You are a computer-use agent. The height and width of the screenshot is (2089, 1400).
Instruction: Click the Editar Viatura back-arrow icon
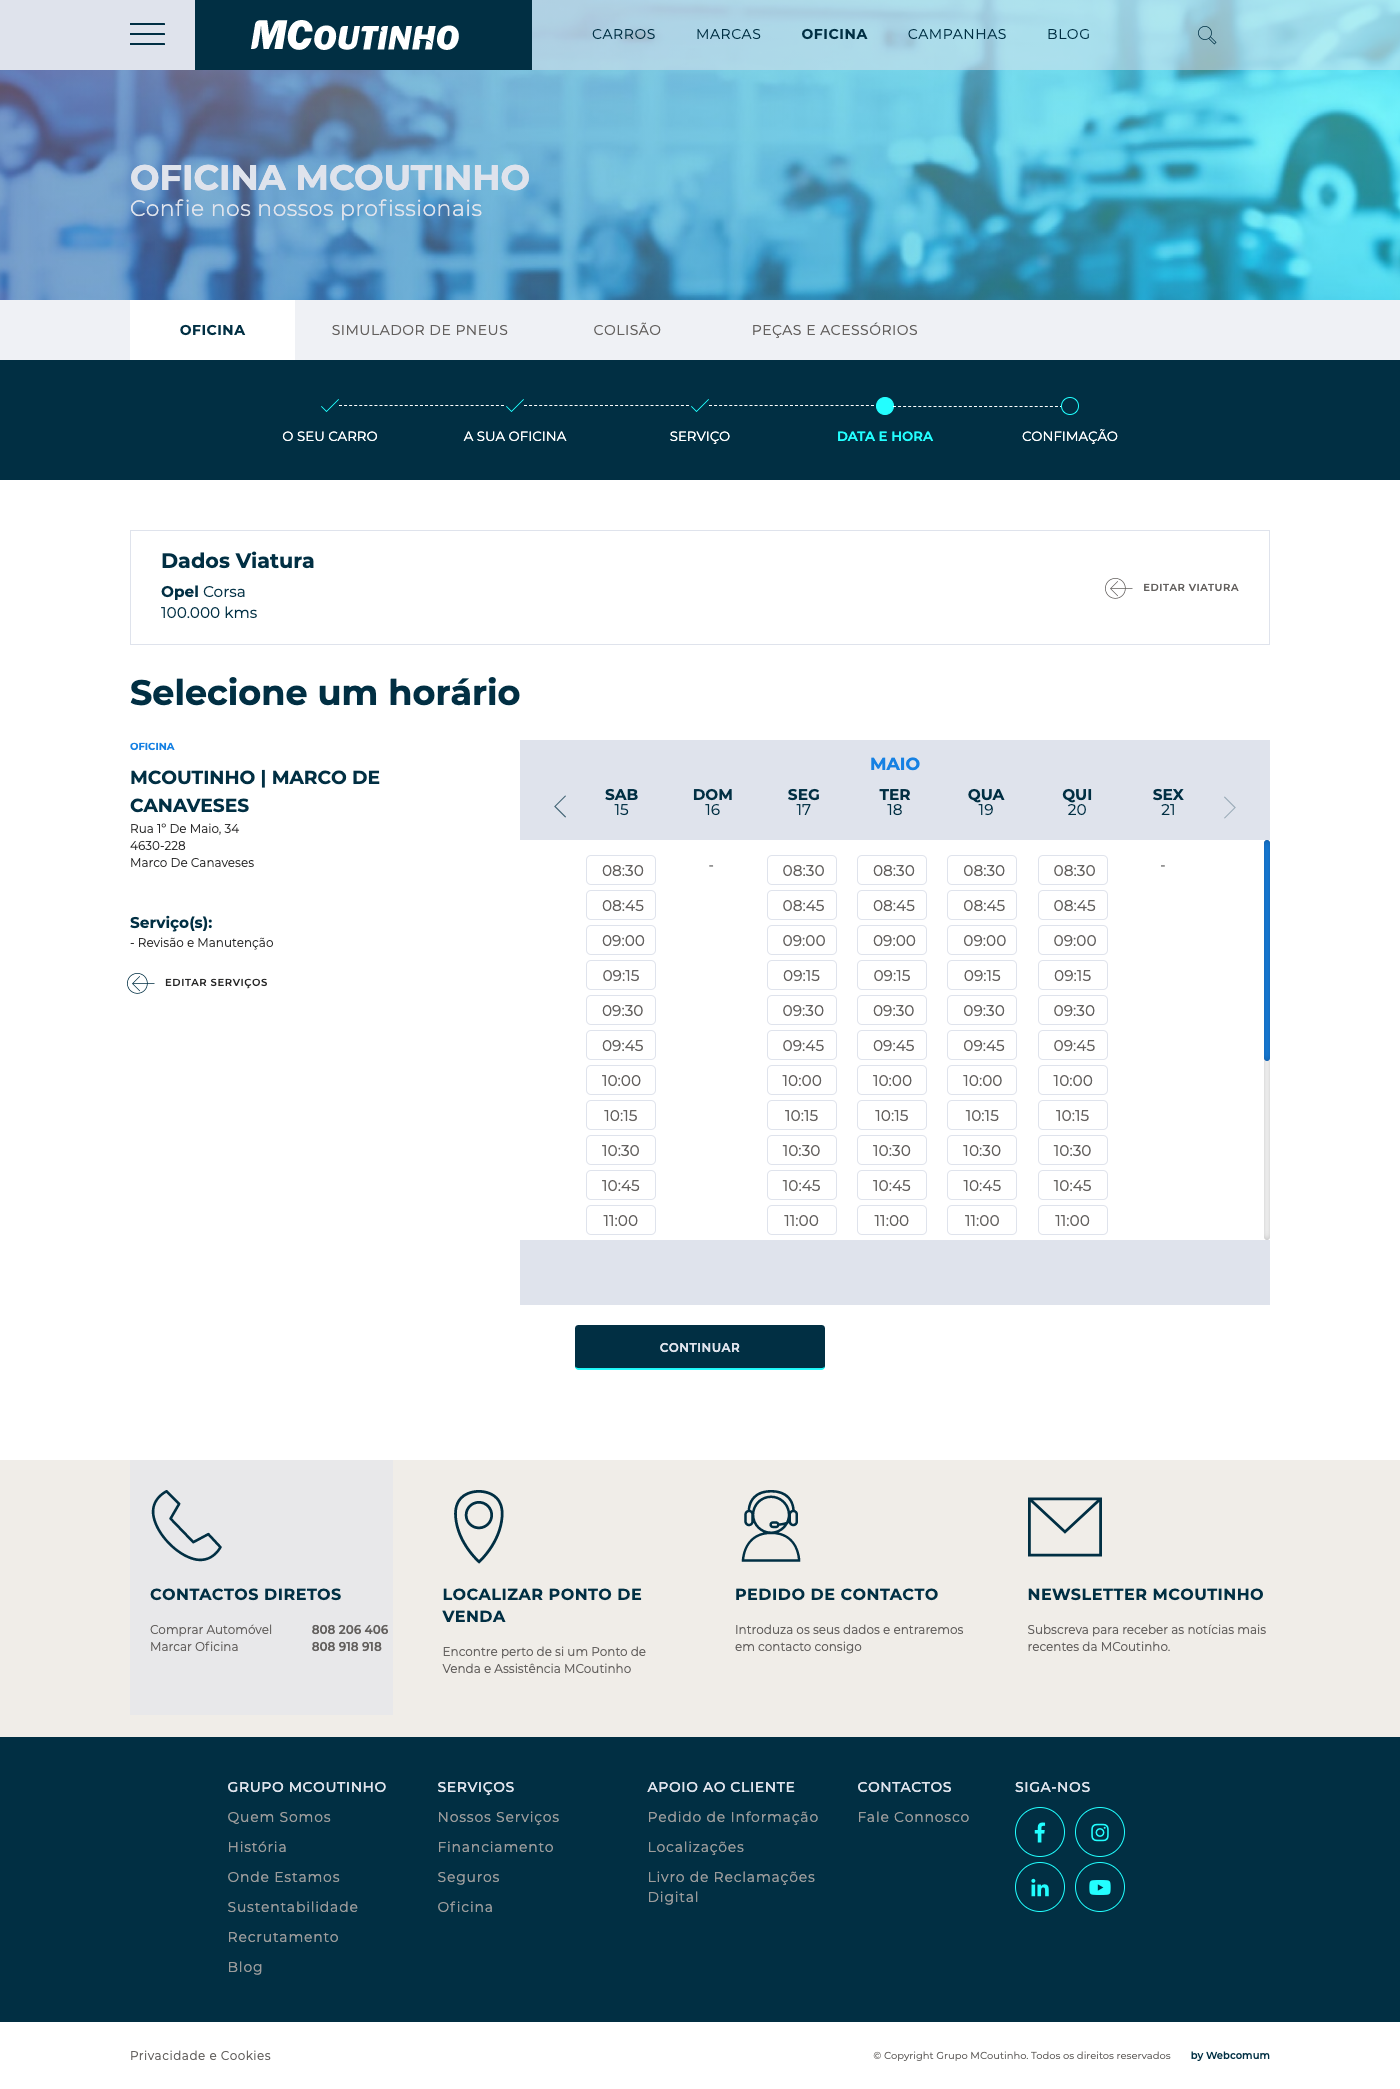click(x=1117, y=588)
